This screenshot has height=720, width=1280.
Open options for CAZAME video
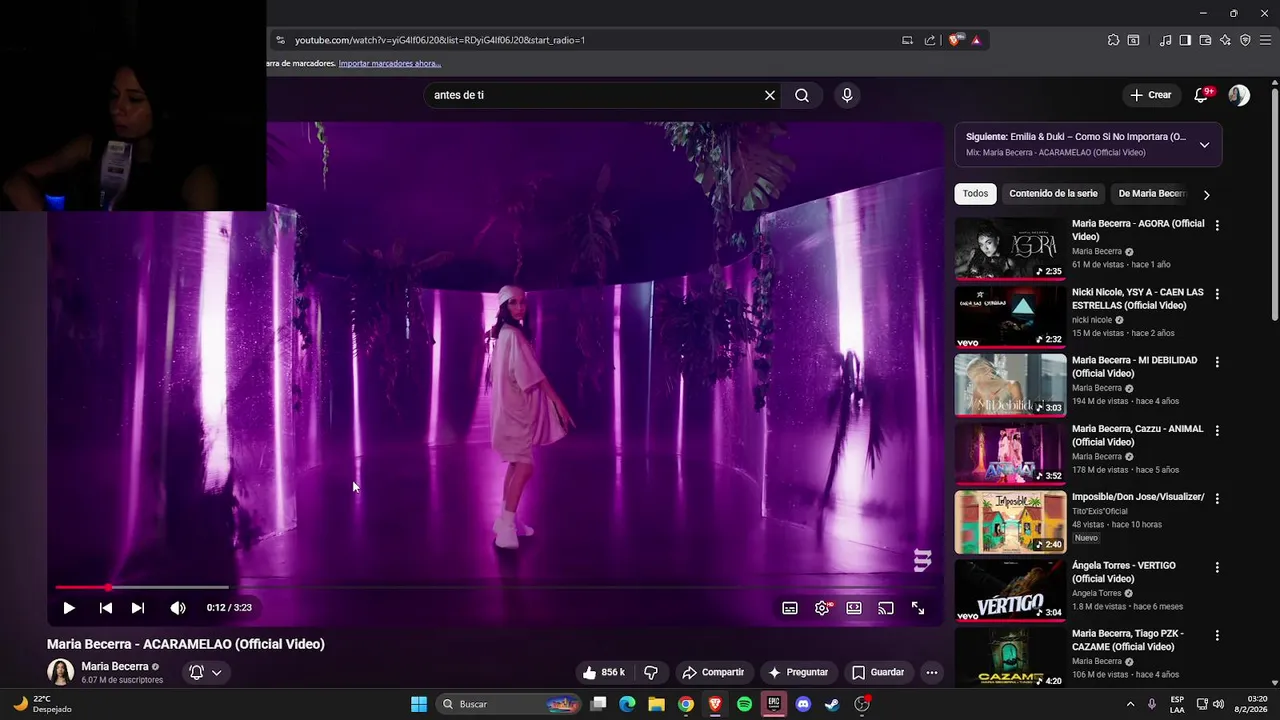[x=1217, y=635]
